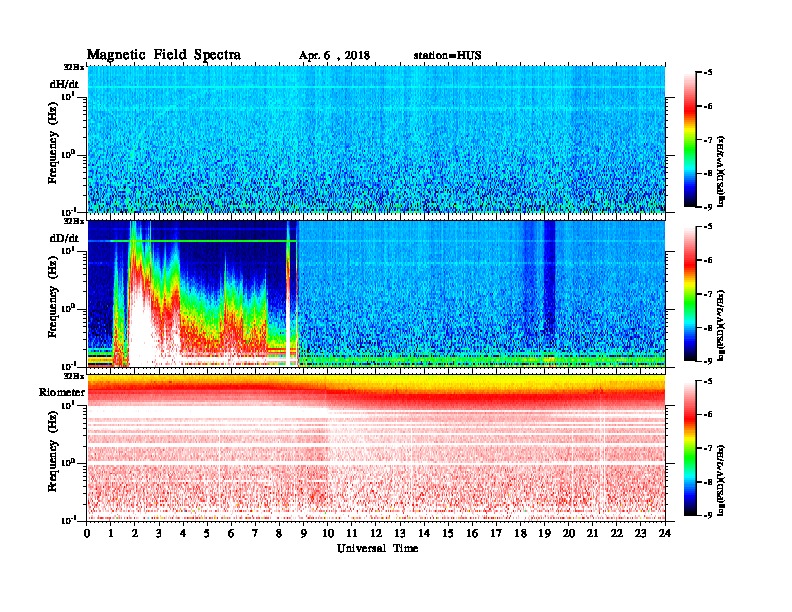Click the "-9" label on dH/dt color scale
This screenshot has width=792, height=612.
708,207
